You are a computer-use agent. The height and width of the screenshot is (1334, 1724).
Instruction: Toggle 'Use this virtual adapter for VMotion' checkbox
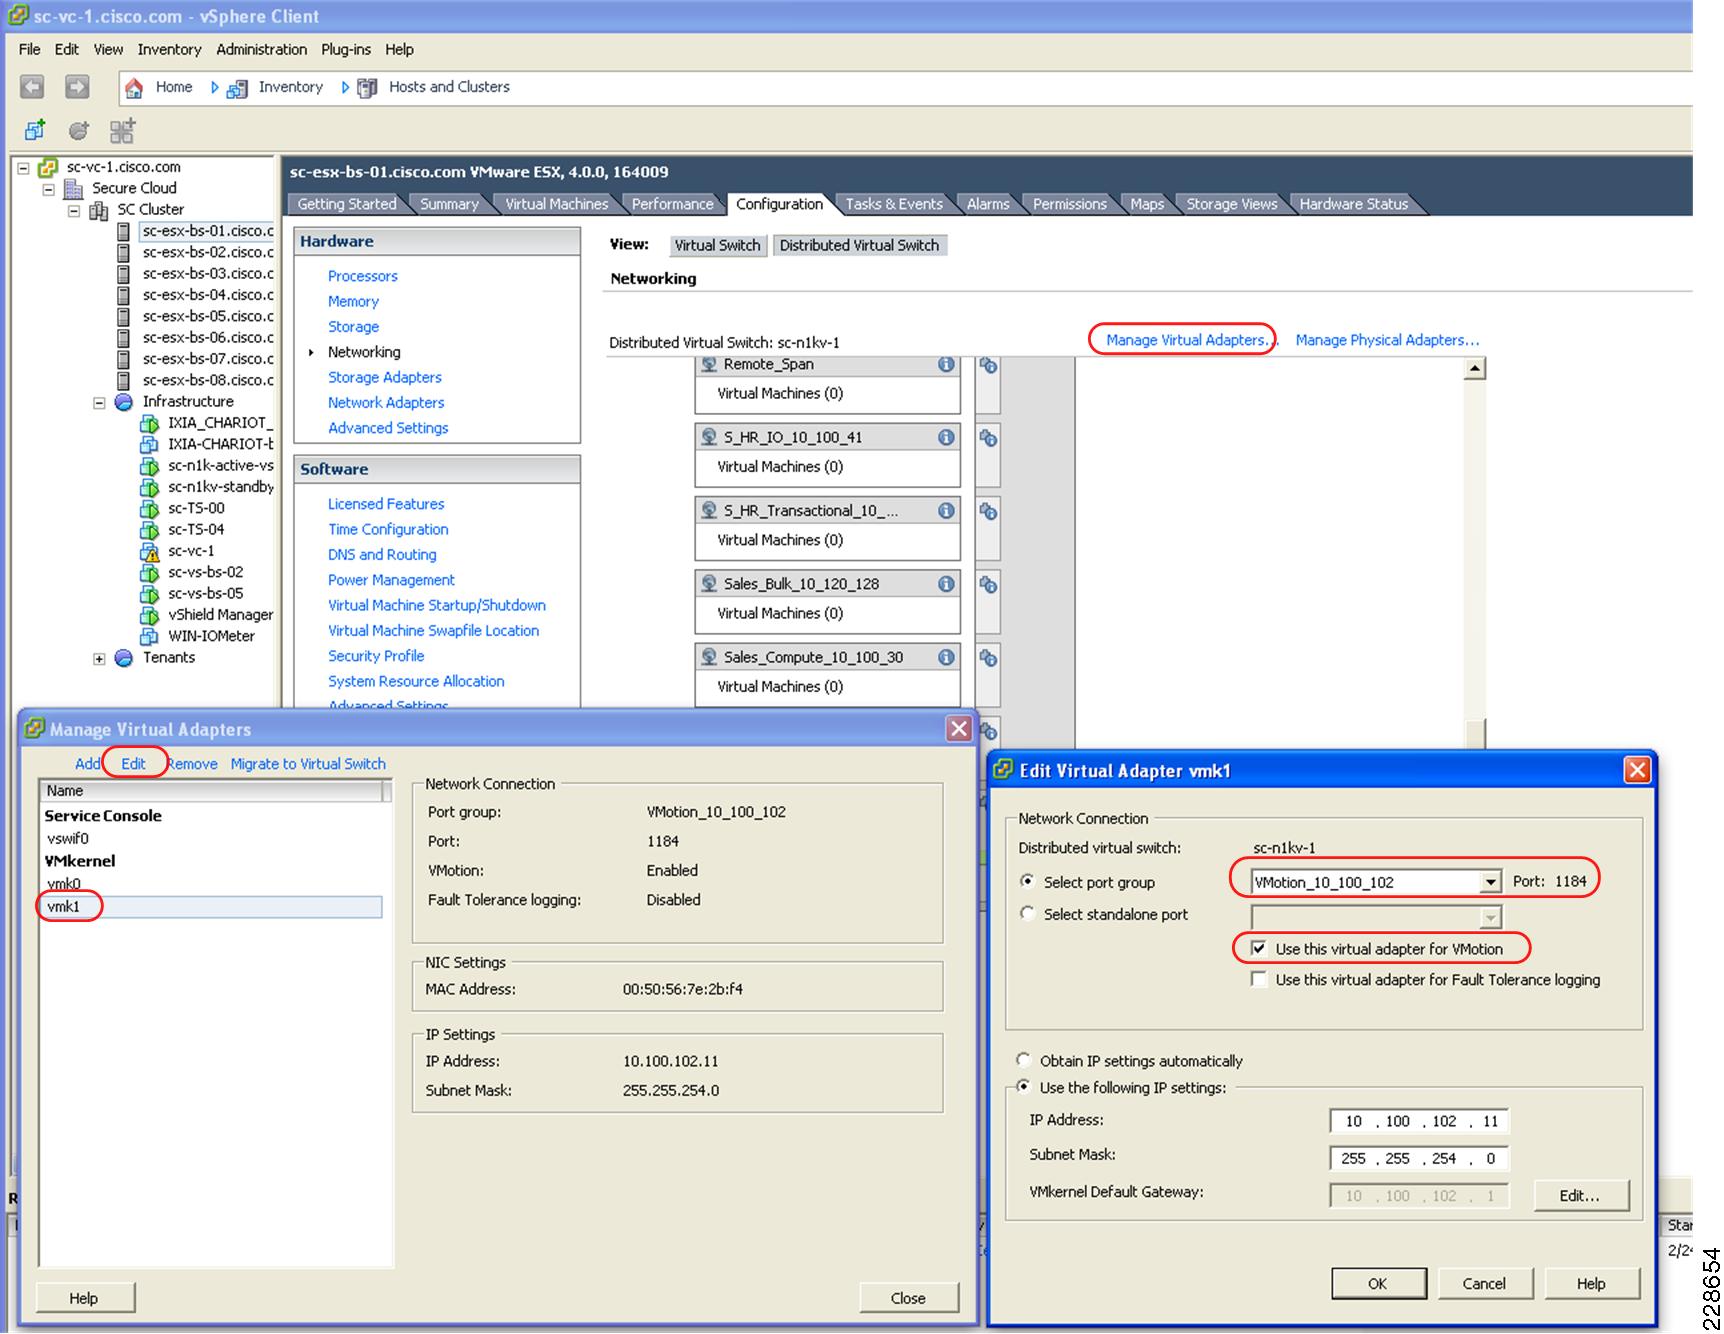pos(1259,948)
